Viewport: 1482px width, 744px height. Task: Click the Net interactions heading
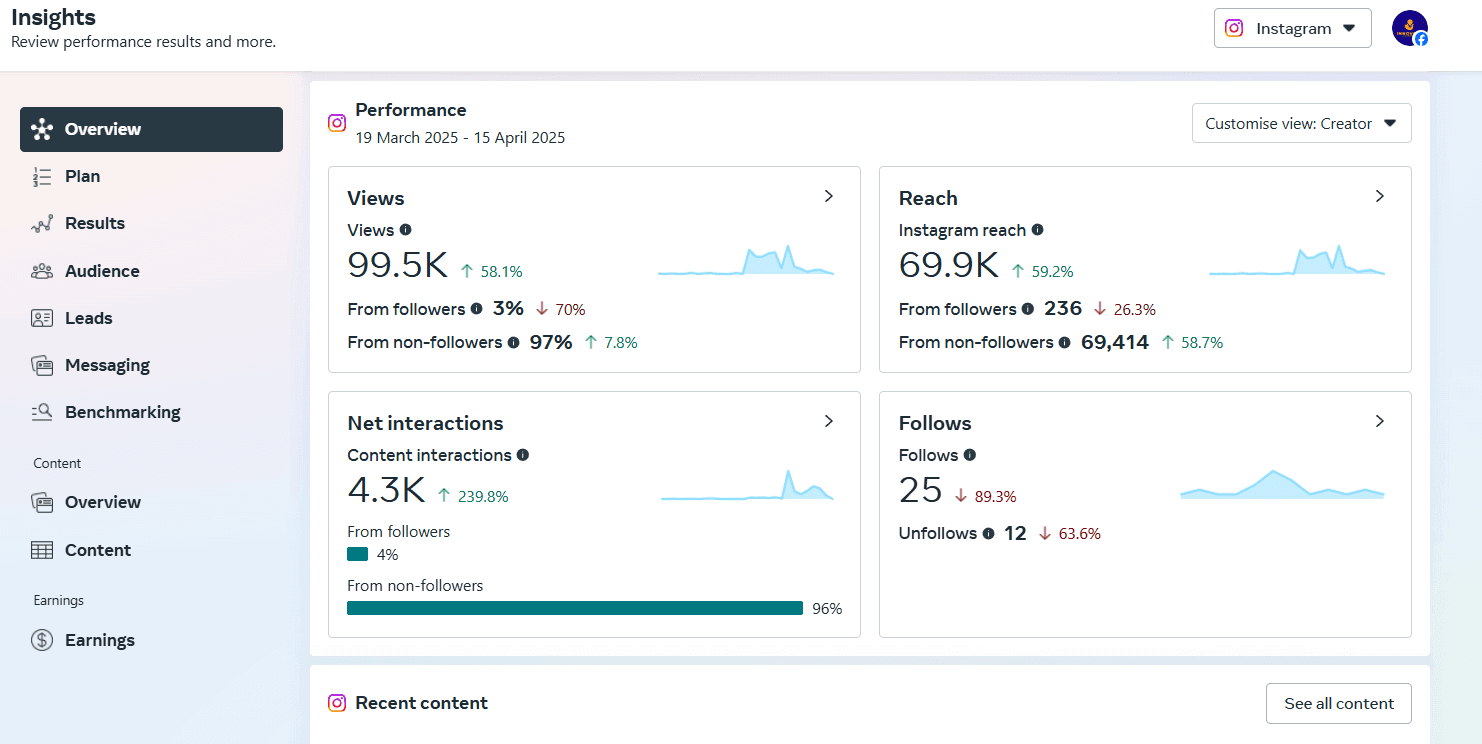click(425, 423)
